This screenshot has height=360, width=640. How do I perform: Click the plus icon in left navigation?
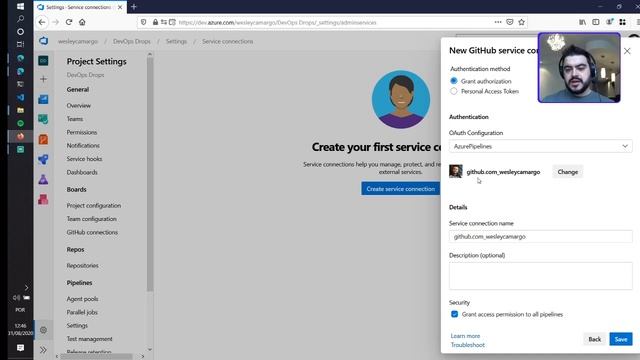pos(43,79)
